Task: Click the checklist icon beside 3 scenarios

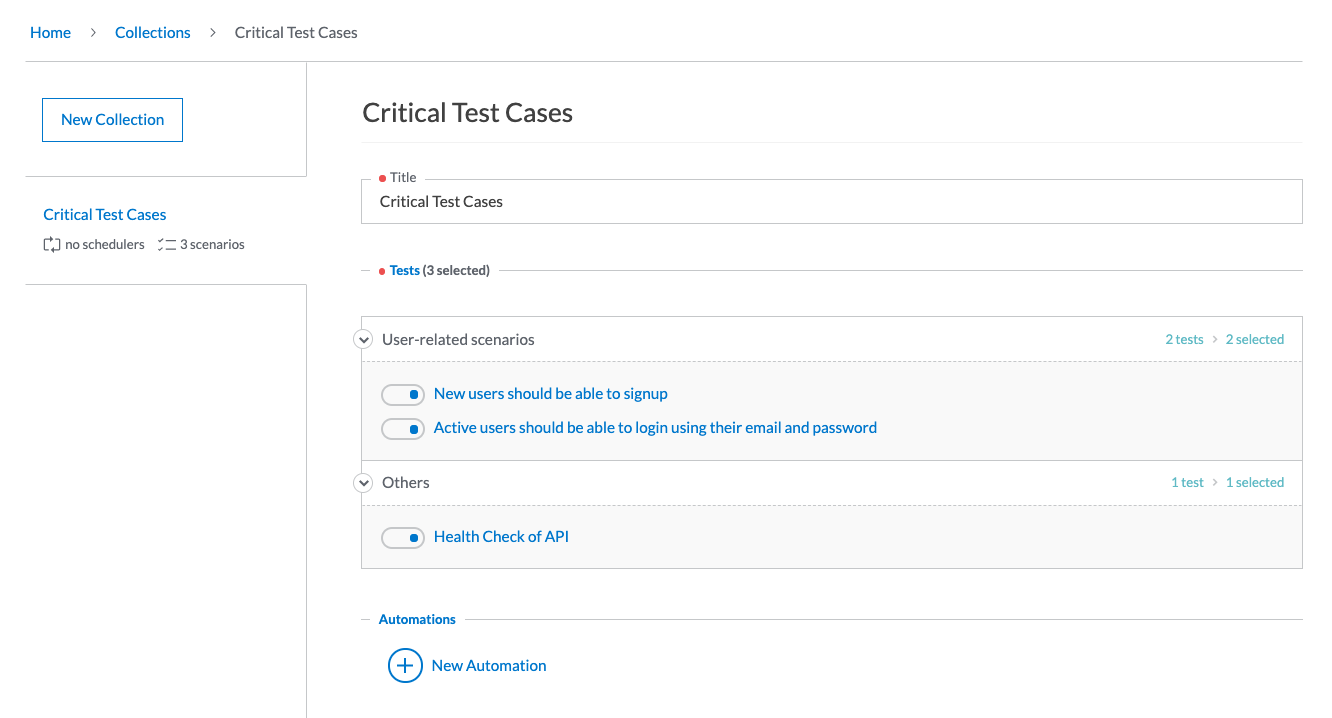Action: click(x=167, y=244)
